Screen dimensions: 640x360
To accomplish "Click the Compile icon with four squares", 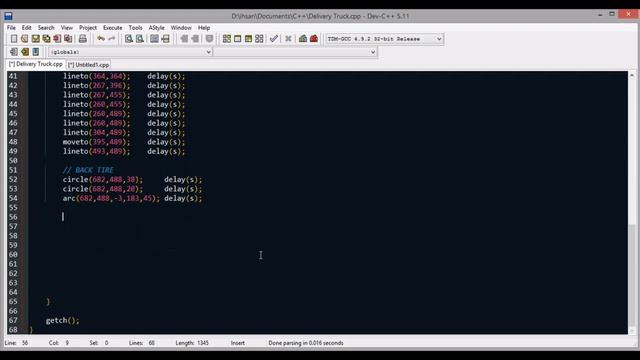I will (x=227, y=39).
